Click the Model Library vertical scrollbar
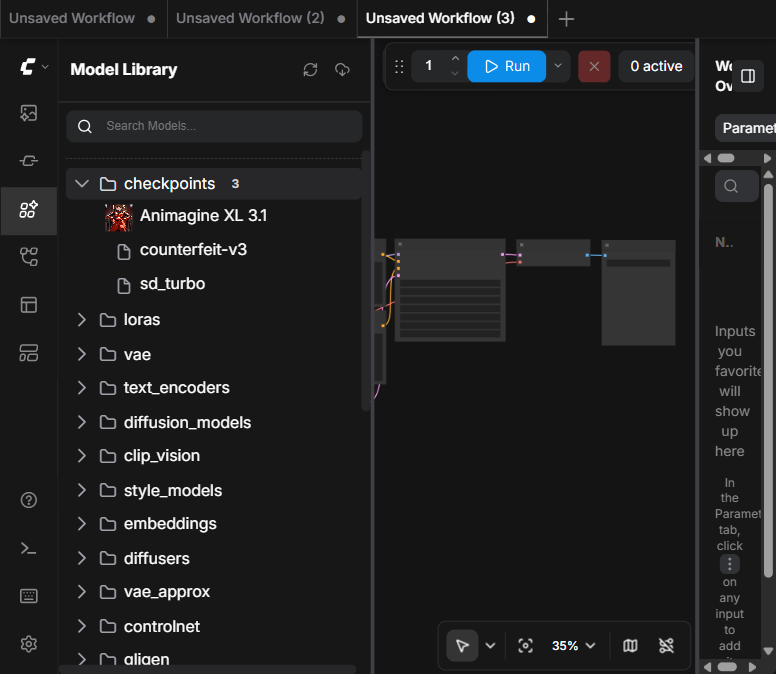The height and width of the screenshot is (674, 776). click(x=366, y=281)
